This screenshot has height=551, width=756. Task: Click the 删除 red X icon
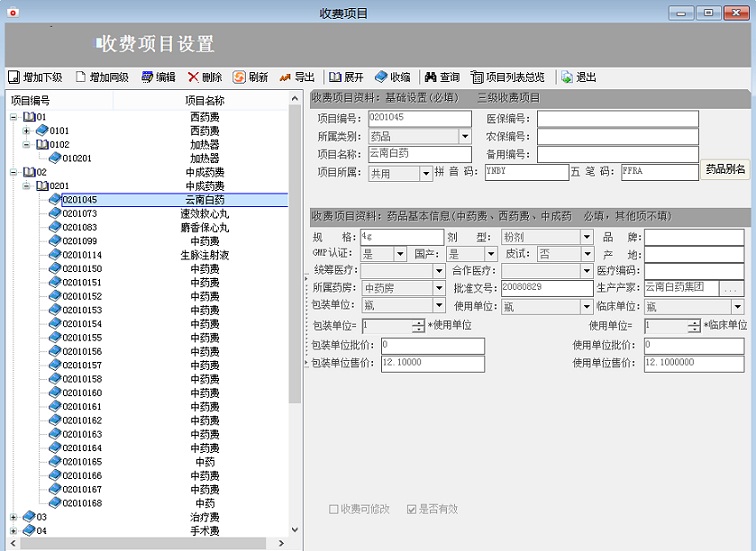click(x=193, y=77)
